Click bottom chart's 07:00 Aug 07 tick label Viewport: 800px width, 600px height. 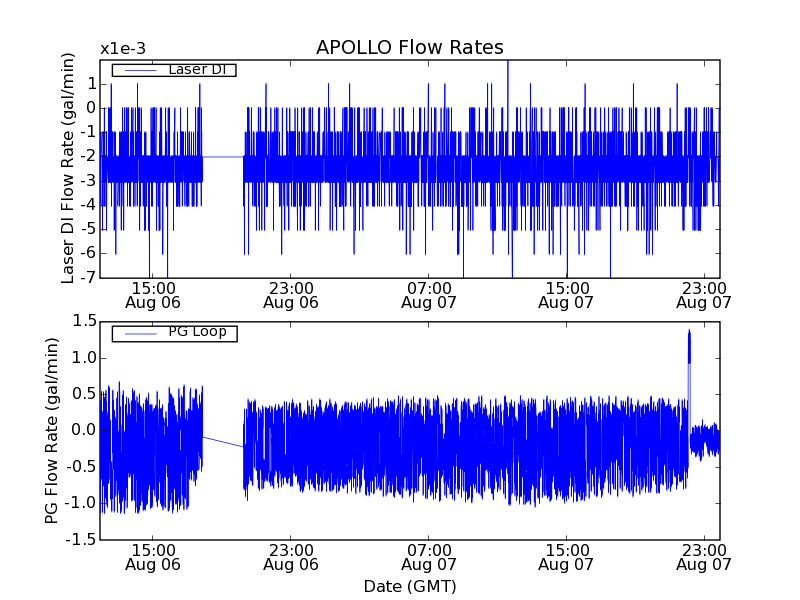click(x=429, y=557)
